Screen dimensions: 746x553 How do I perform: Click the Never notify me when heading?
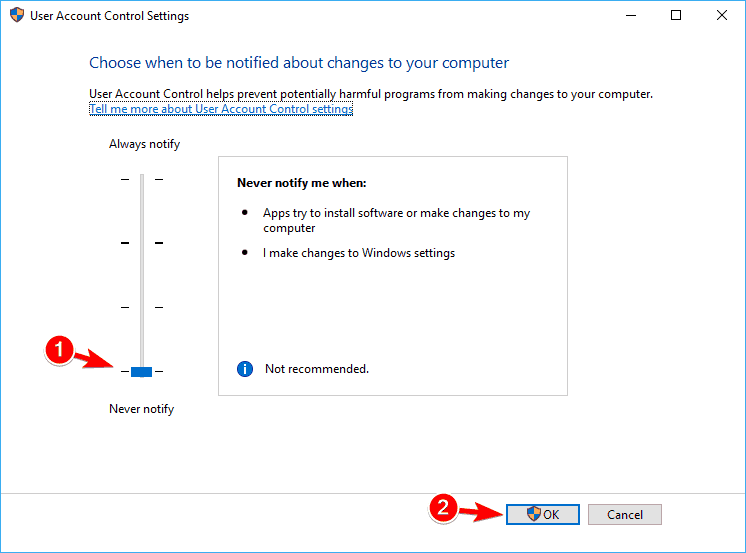tap(302, 183)
